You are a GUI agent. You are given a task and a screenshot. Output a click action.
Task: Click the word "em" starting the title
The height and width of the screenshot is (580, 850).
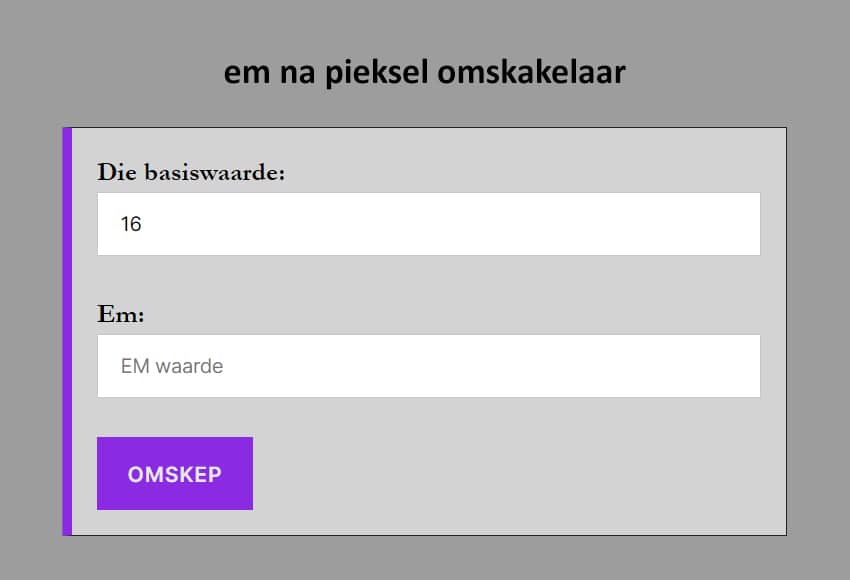click(243, 75)
